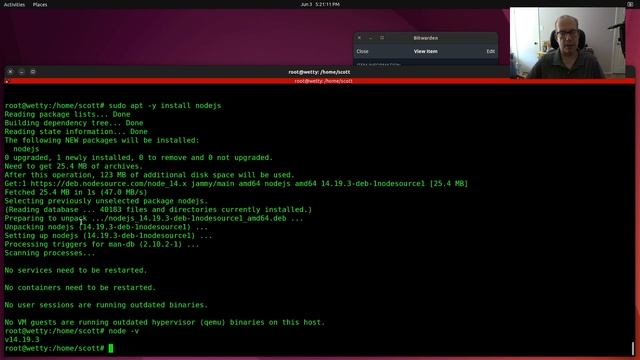Click the terminal scrollbar handle
The image size is (640, 360).
pos(633,348)
